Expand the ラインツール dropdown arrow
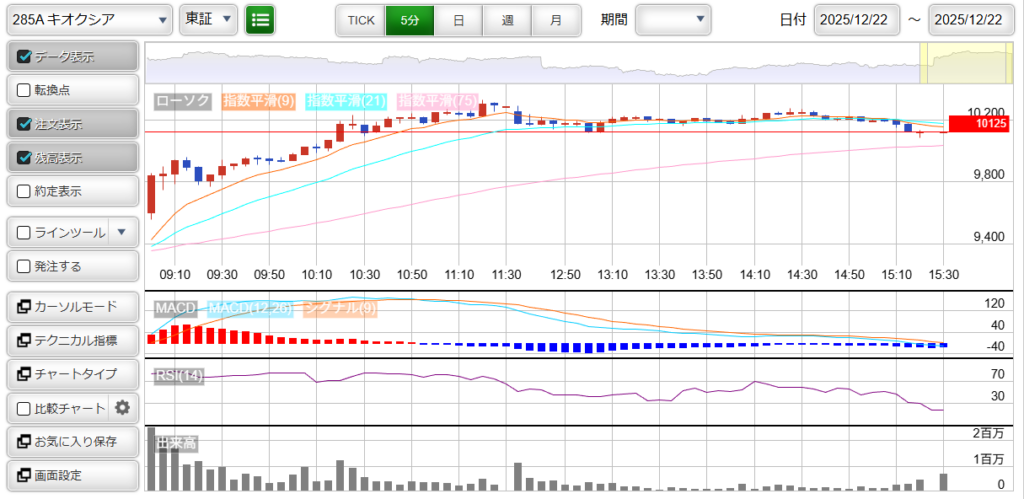Viewport: 1024px width, 499px height. 122,232
